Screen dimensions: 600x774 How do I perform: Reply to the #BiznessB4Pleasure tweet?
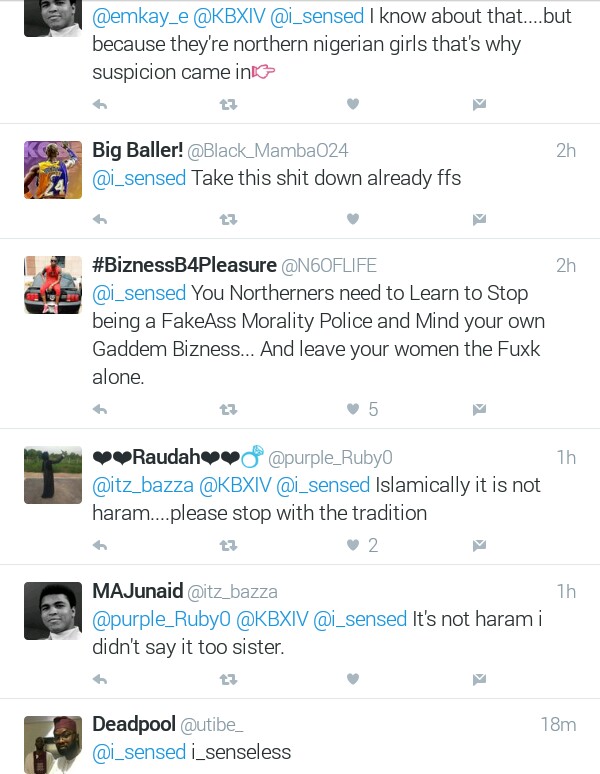click(x=100, y=410)
